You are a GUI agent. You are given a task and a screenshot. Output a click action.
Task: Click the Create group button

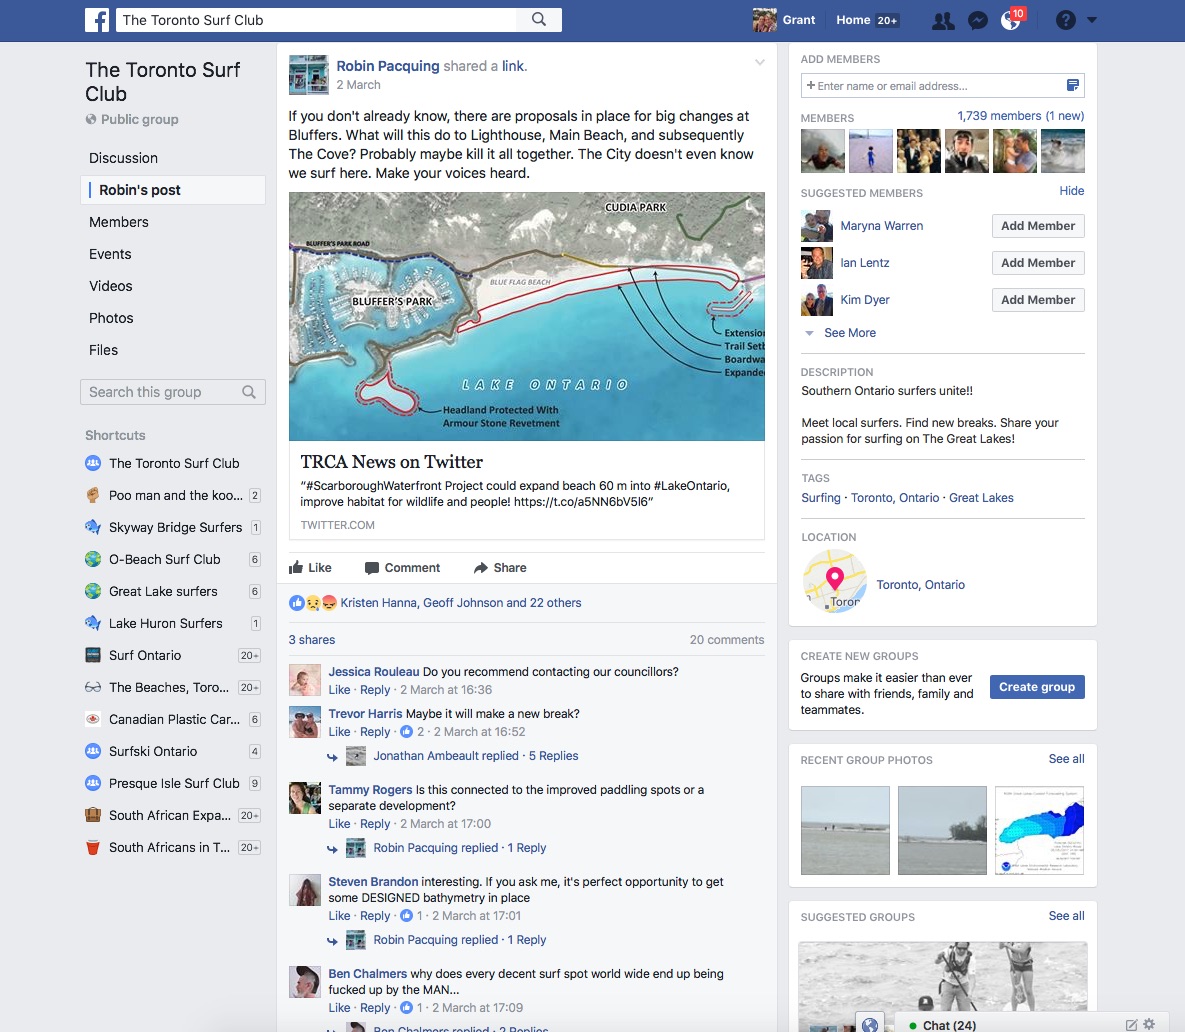tap(1036, 687)
